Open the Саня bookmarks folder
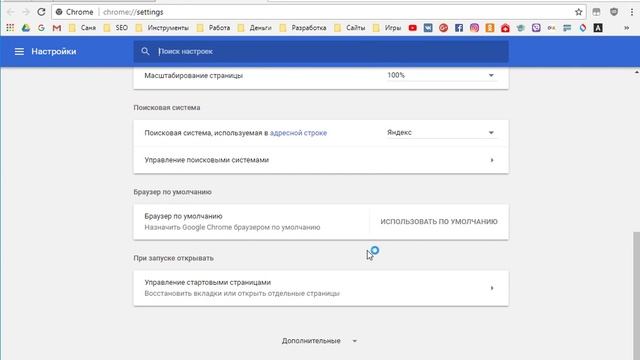 [82, 28]
